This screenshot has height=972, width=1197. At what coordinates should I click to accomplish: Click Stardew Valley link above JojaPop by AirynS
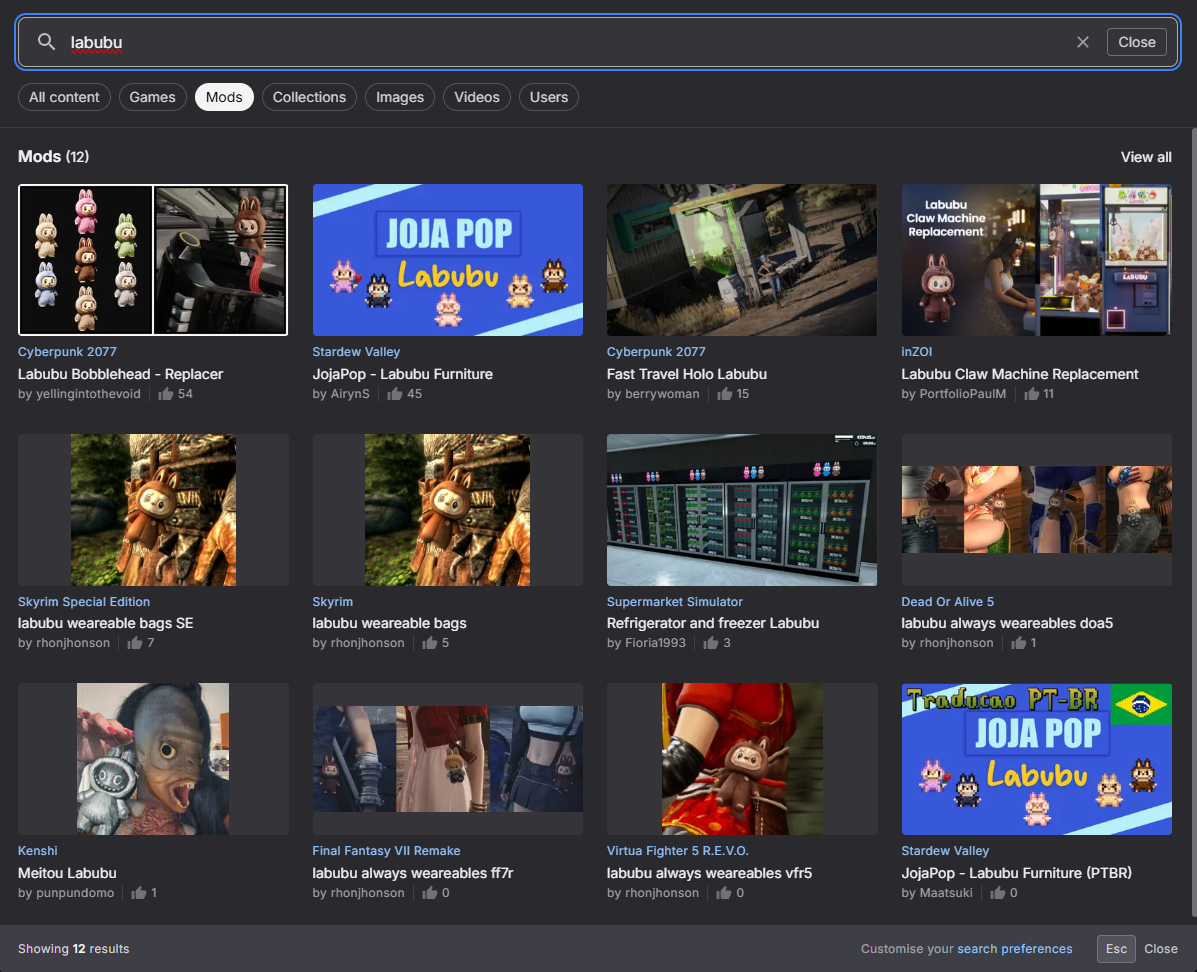click(356, 352)
